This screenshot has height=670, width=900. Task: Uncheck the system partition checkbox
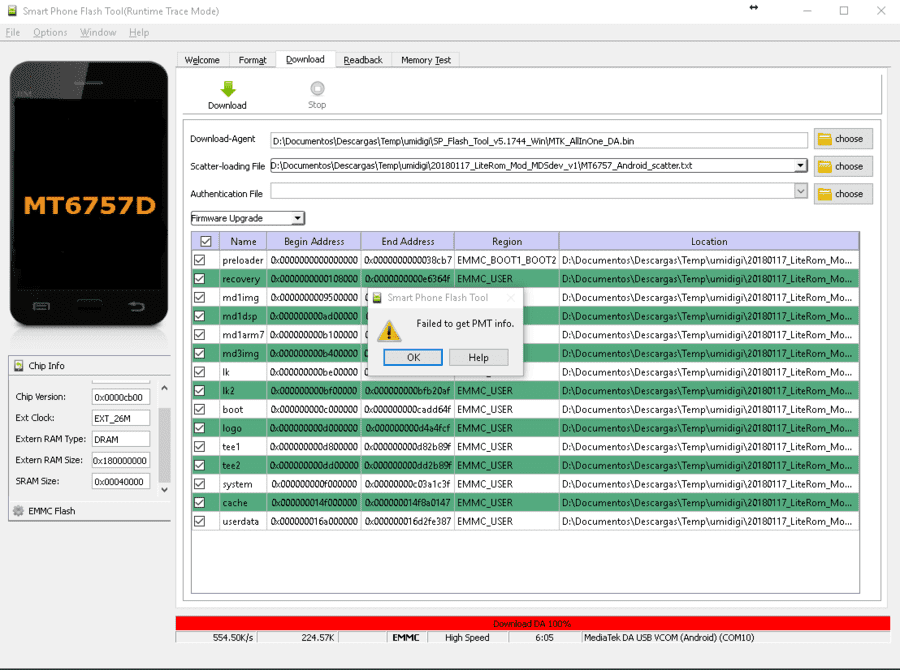(200, 484)
